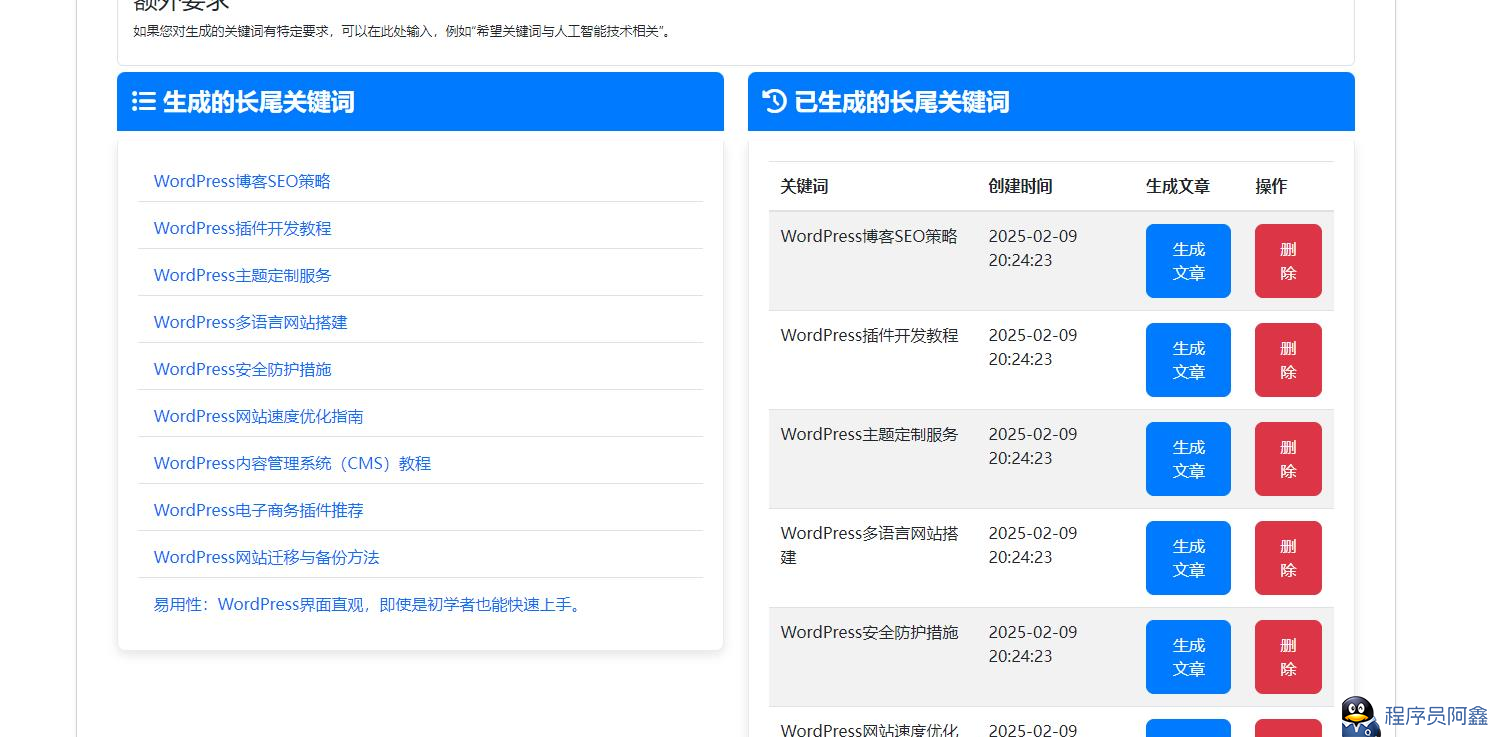Generate article for WordPress博客SEO策略 row
This screenshot has width=1492, height=737.
(1188, 261)
